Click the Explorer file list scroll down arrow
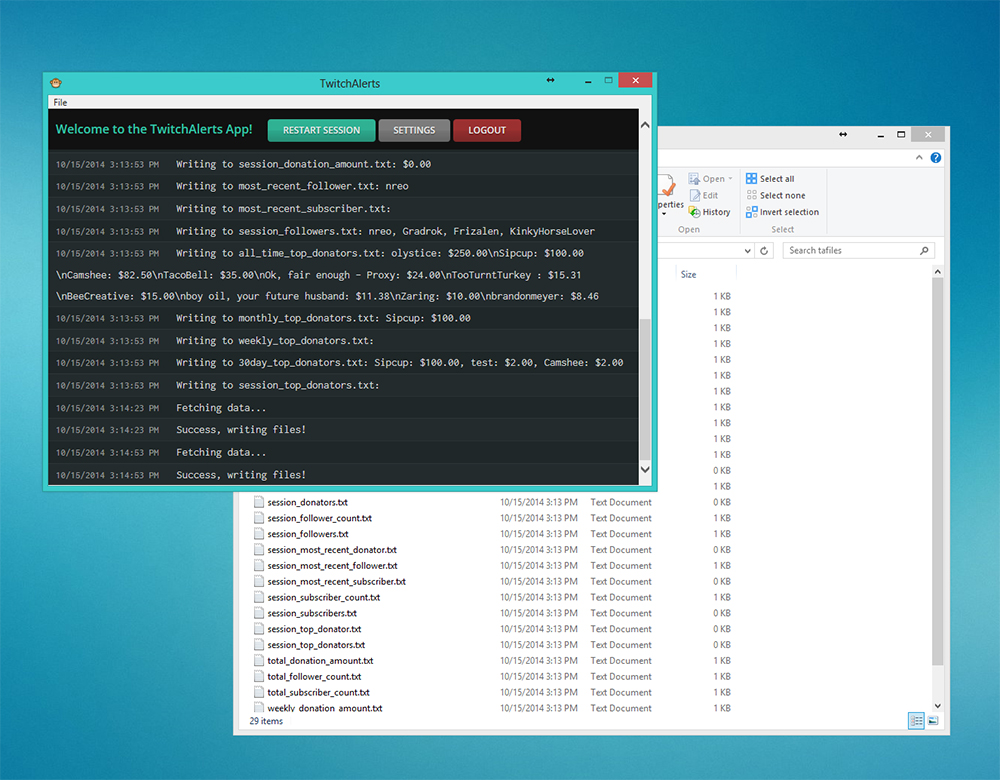This screenshot has height=780, width=1000. click(938, 705)
